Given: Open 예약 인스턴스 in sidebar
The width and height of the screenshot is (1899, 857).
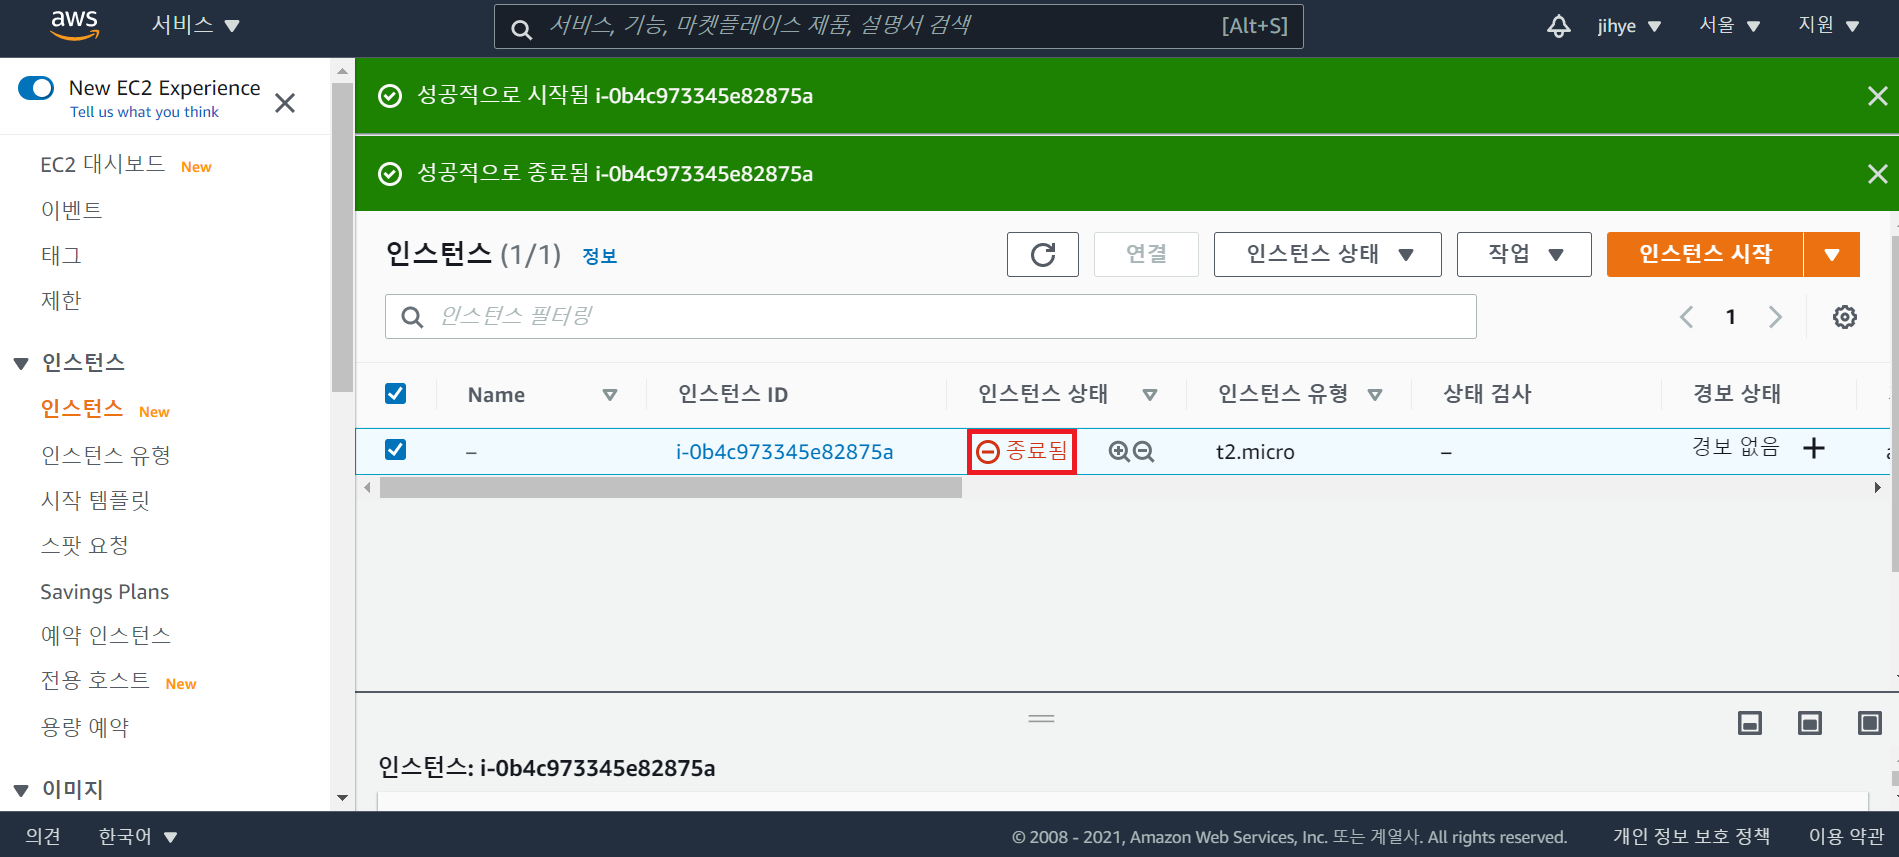Looking at the screenshot, I should tap(105, 635).
